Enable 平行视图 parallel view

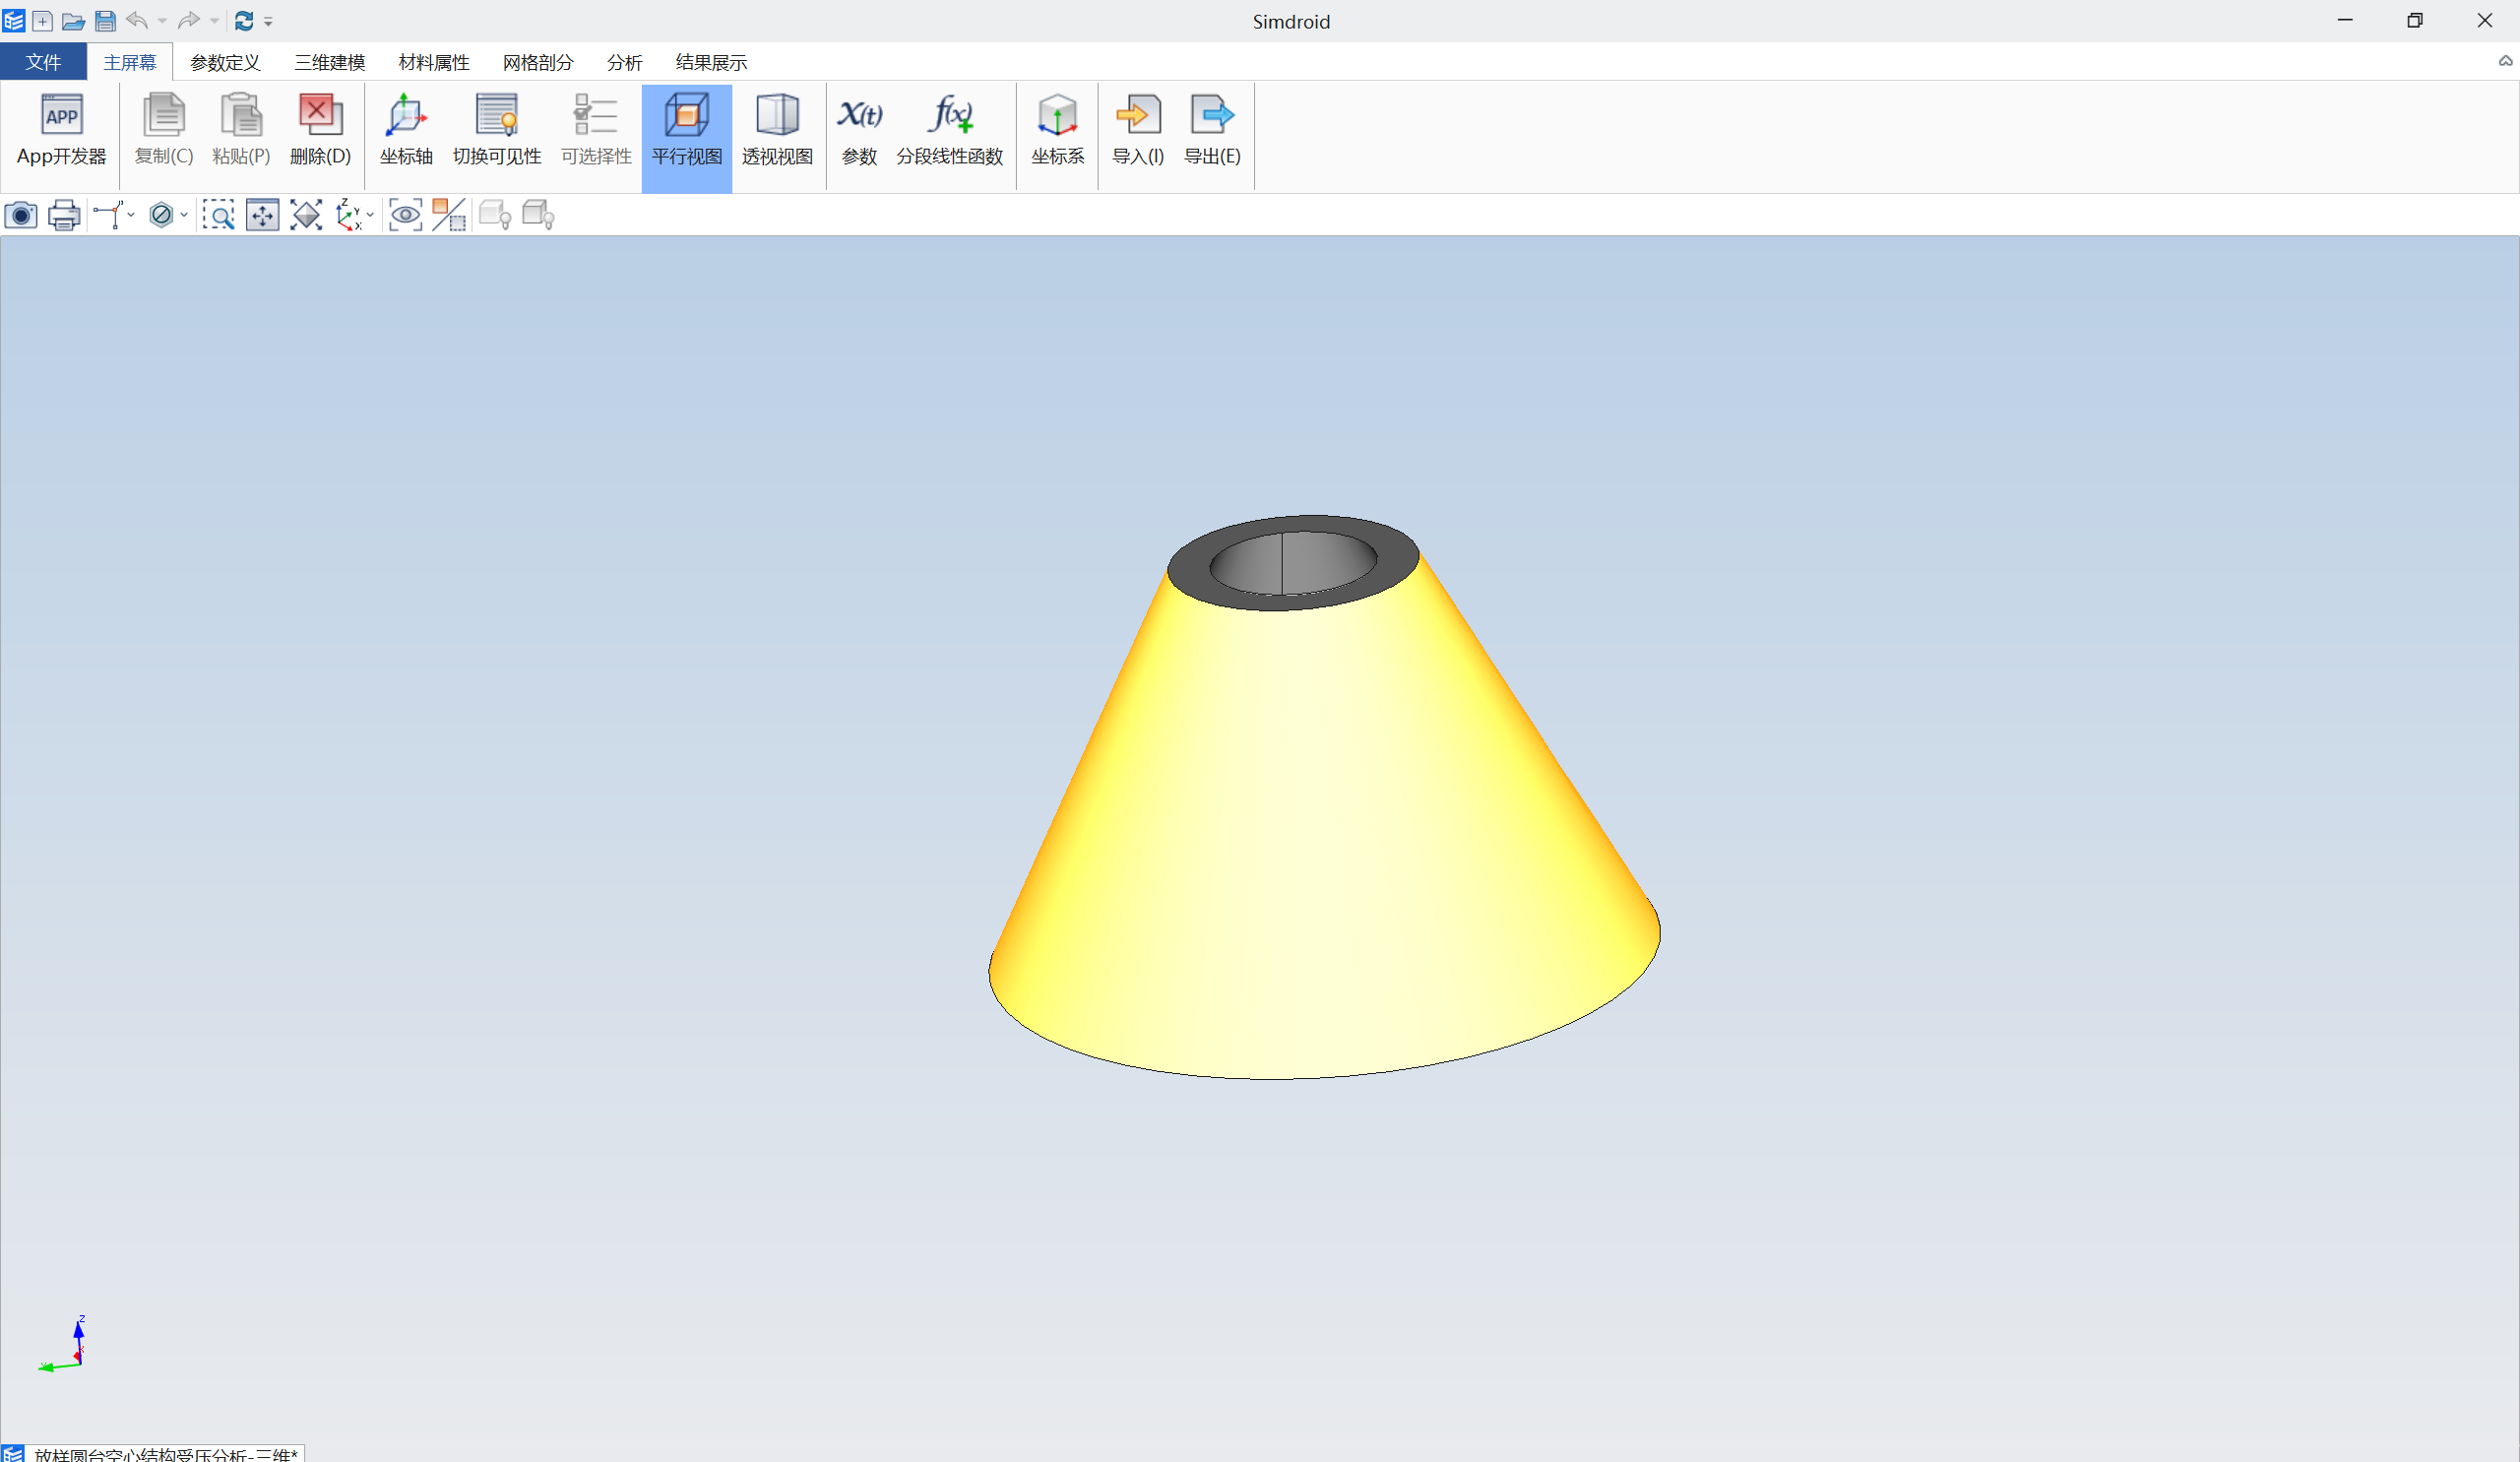[x=687, y=137]
